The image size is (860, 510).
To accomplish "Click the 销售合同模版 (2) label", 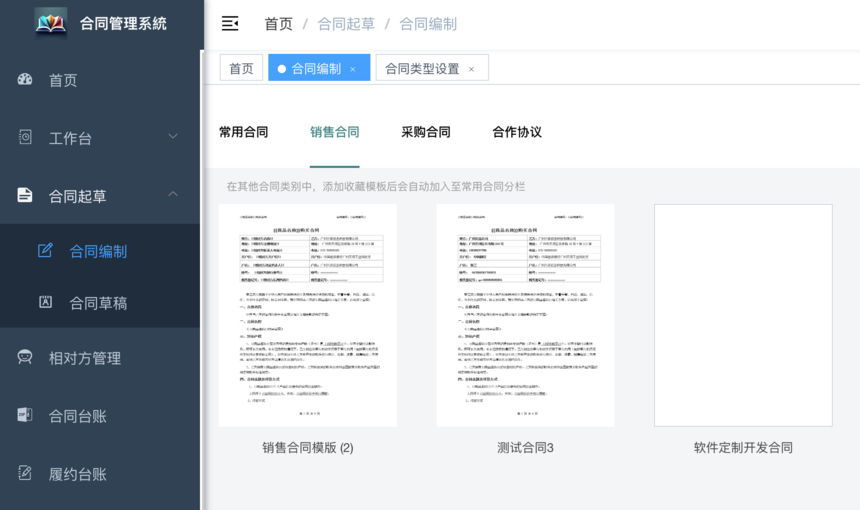I will pyautogui.click(x=308, y=447).
